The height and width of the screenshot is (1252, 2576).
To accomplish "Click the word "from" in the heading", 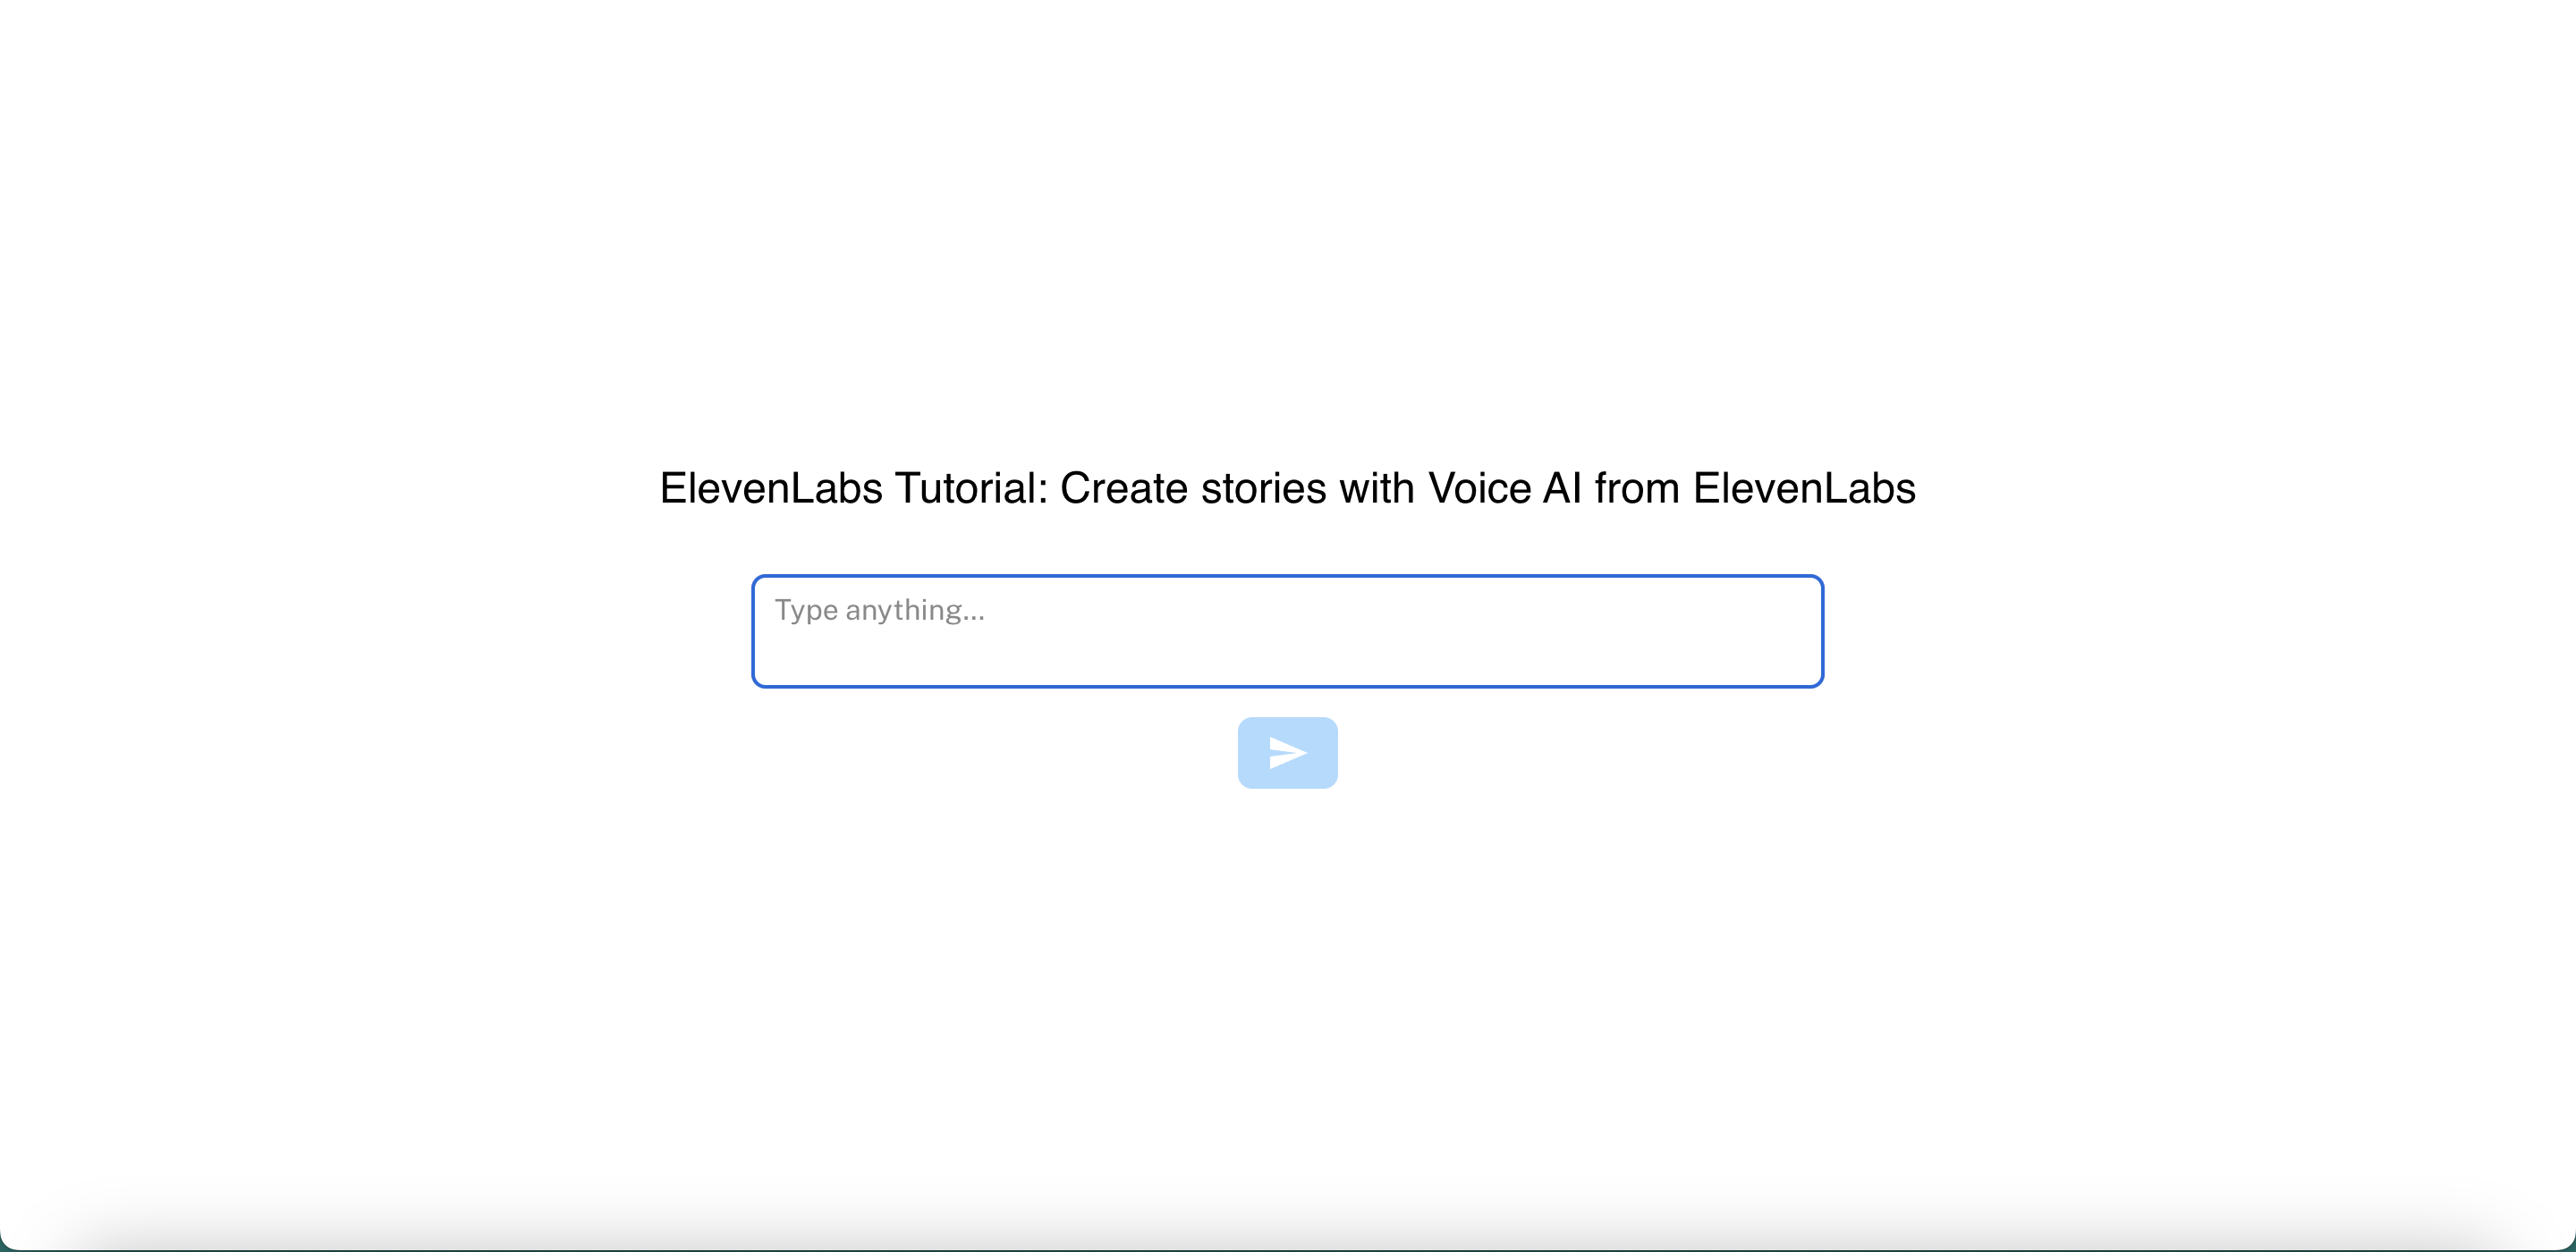I will click(x=1637, y=488).
